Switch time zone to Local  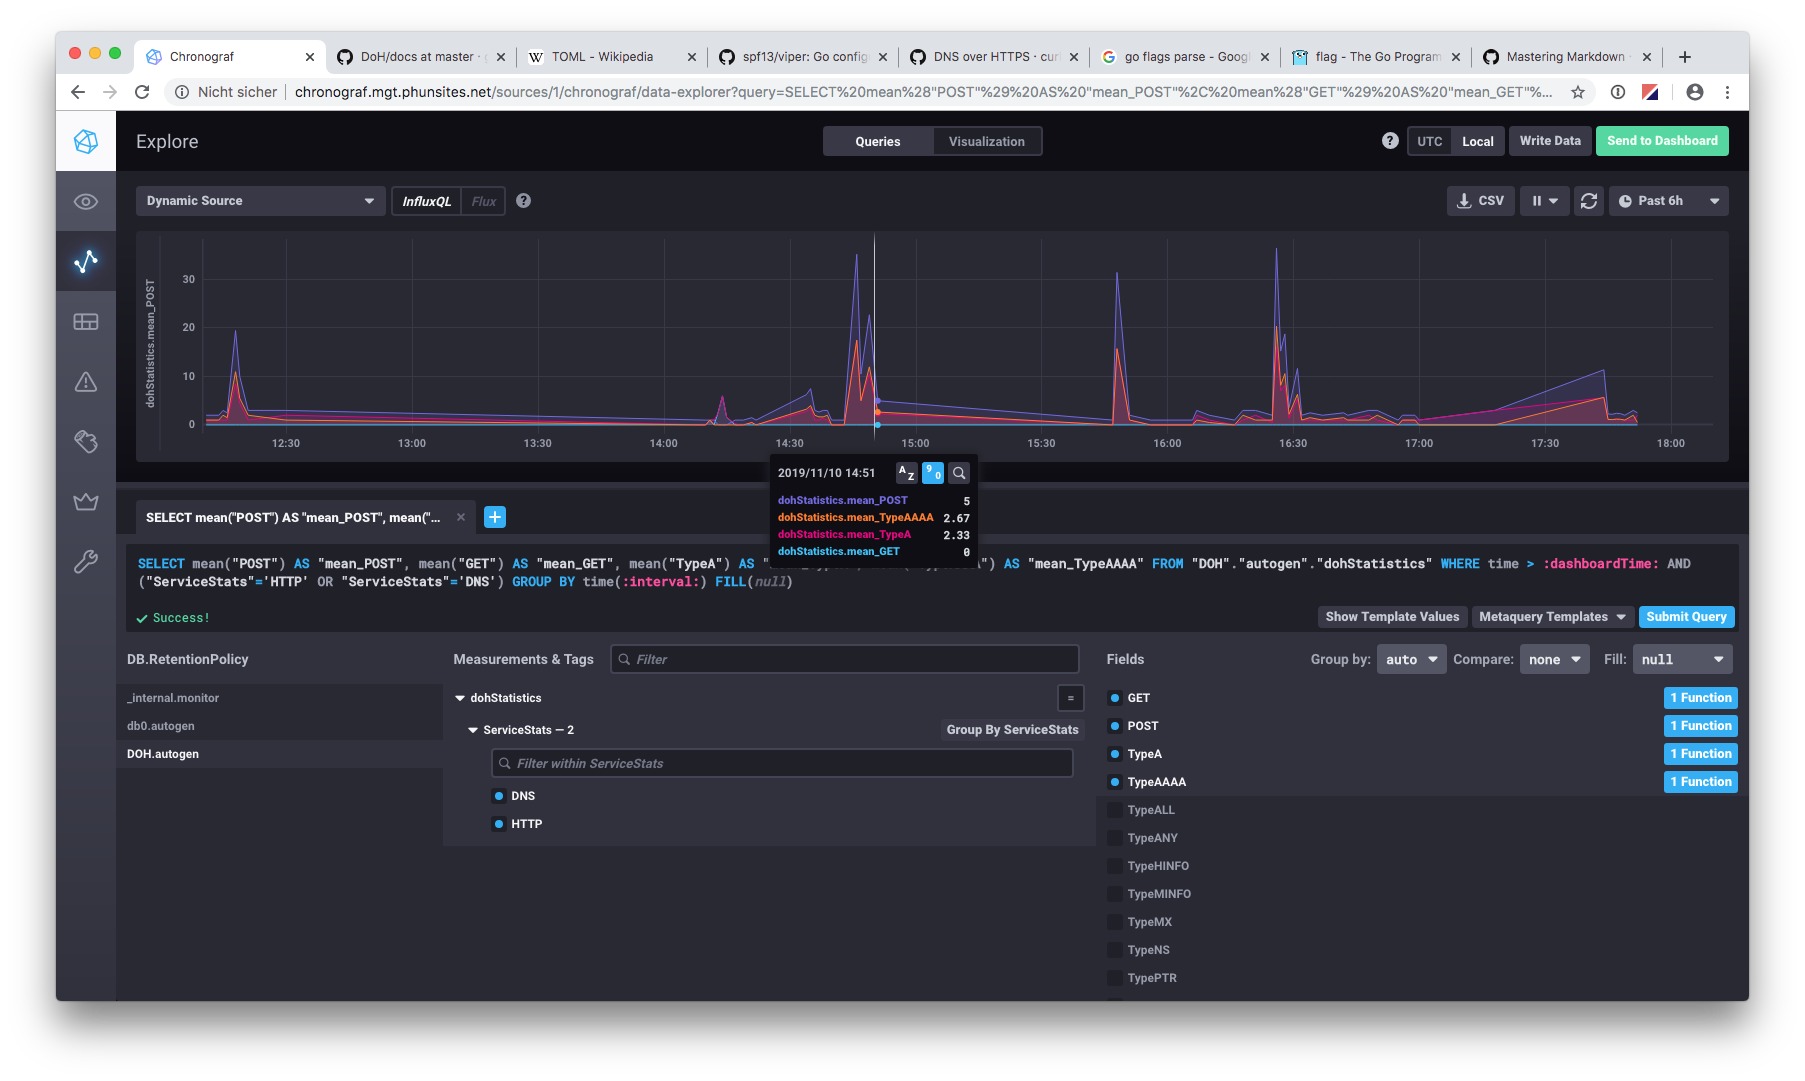(x=1477, y=141)
